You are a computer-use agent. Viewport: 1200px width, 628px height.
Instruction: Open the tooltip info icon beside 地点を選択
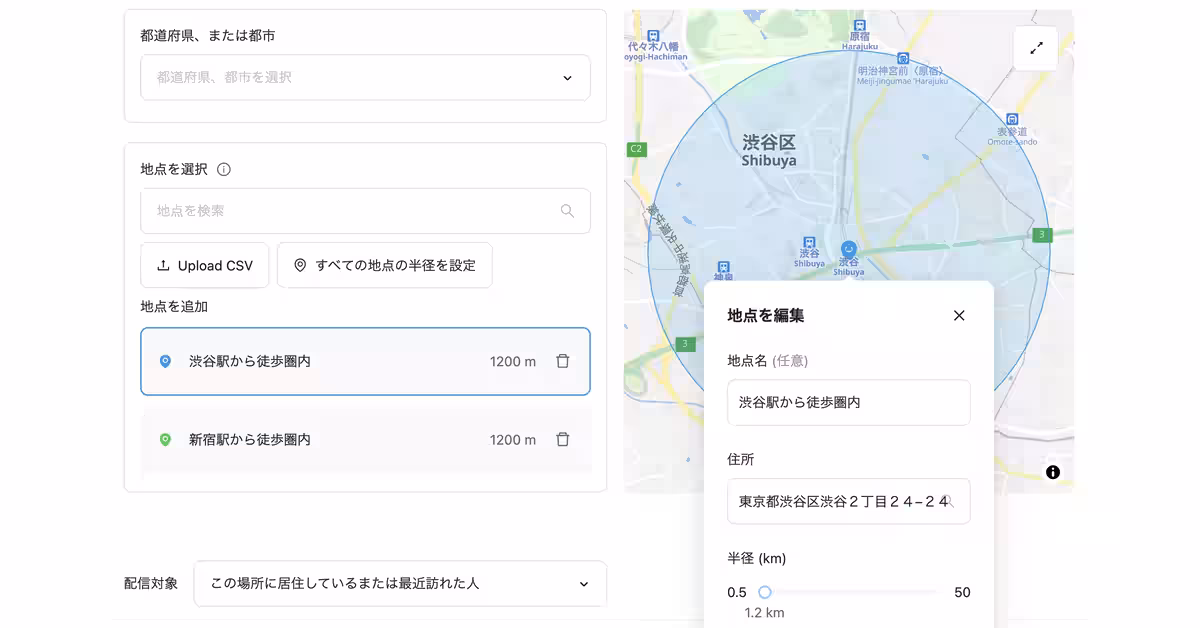[x=222, y=169]
